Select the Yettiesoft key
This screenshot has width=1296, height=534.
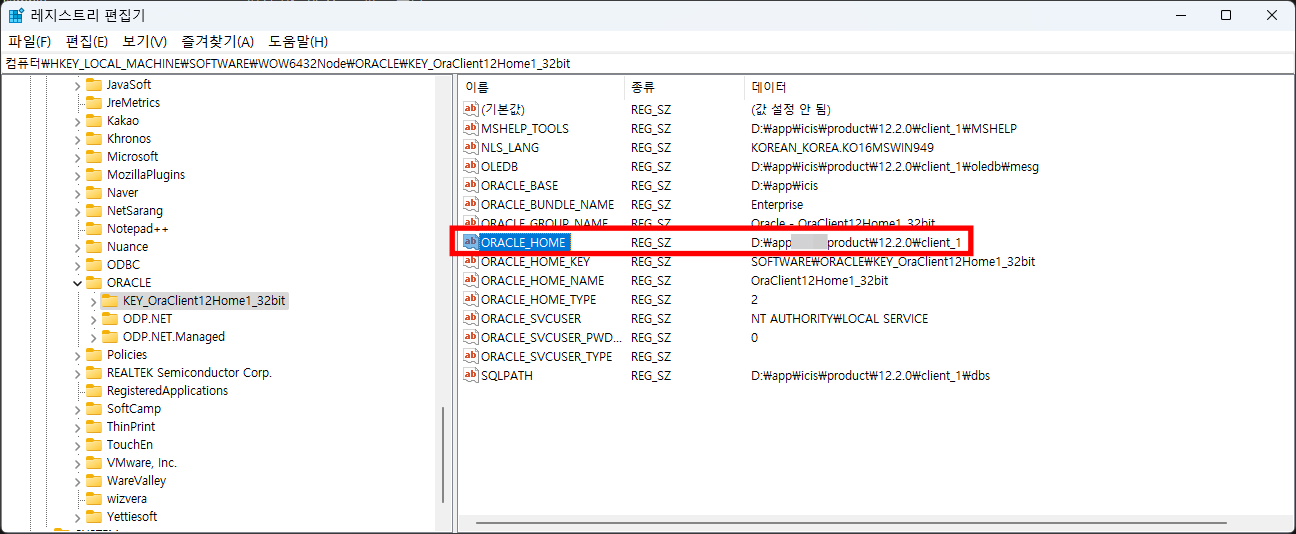coord(132,517)
